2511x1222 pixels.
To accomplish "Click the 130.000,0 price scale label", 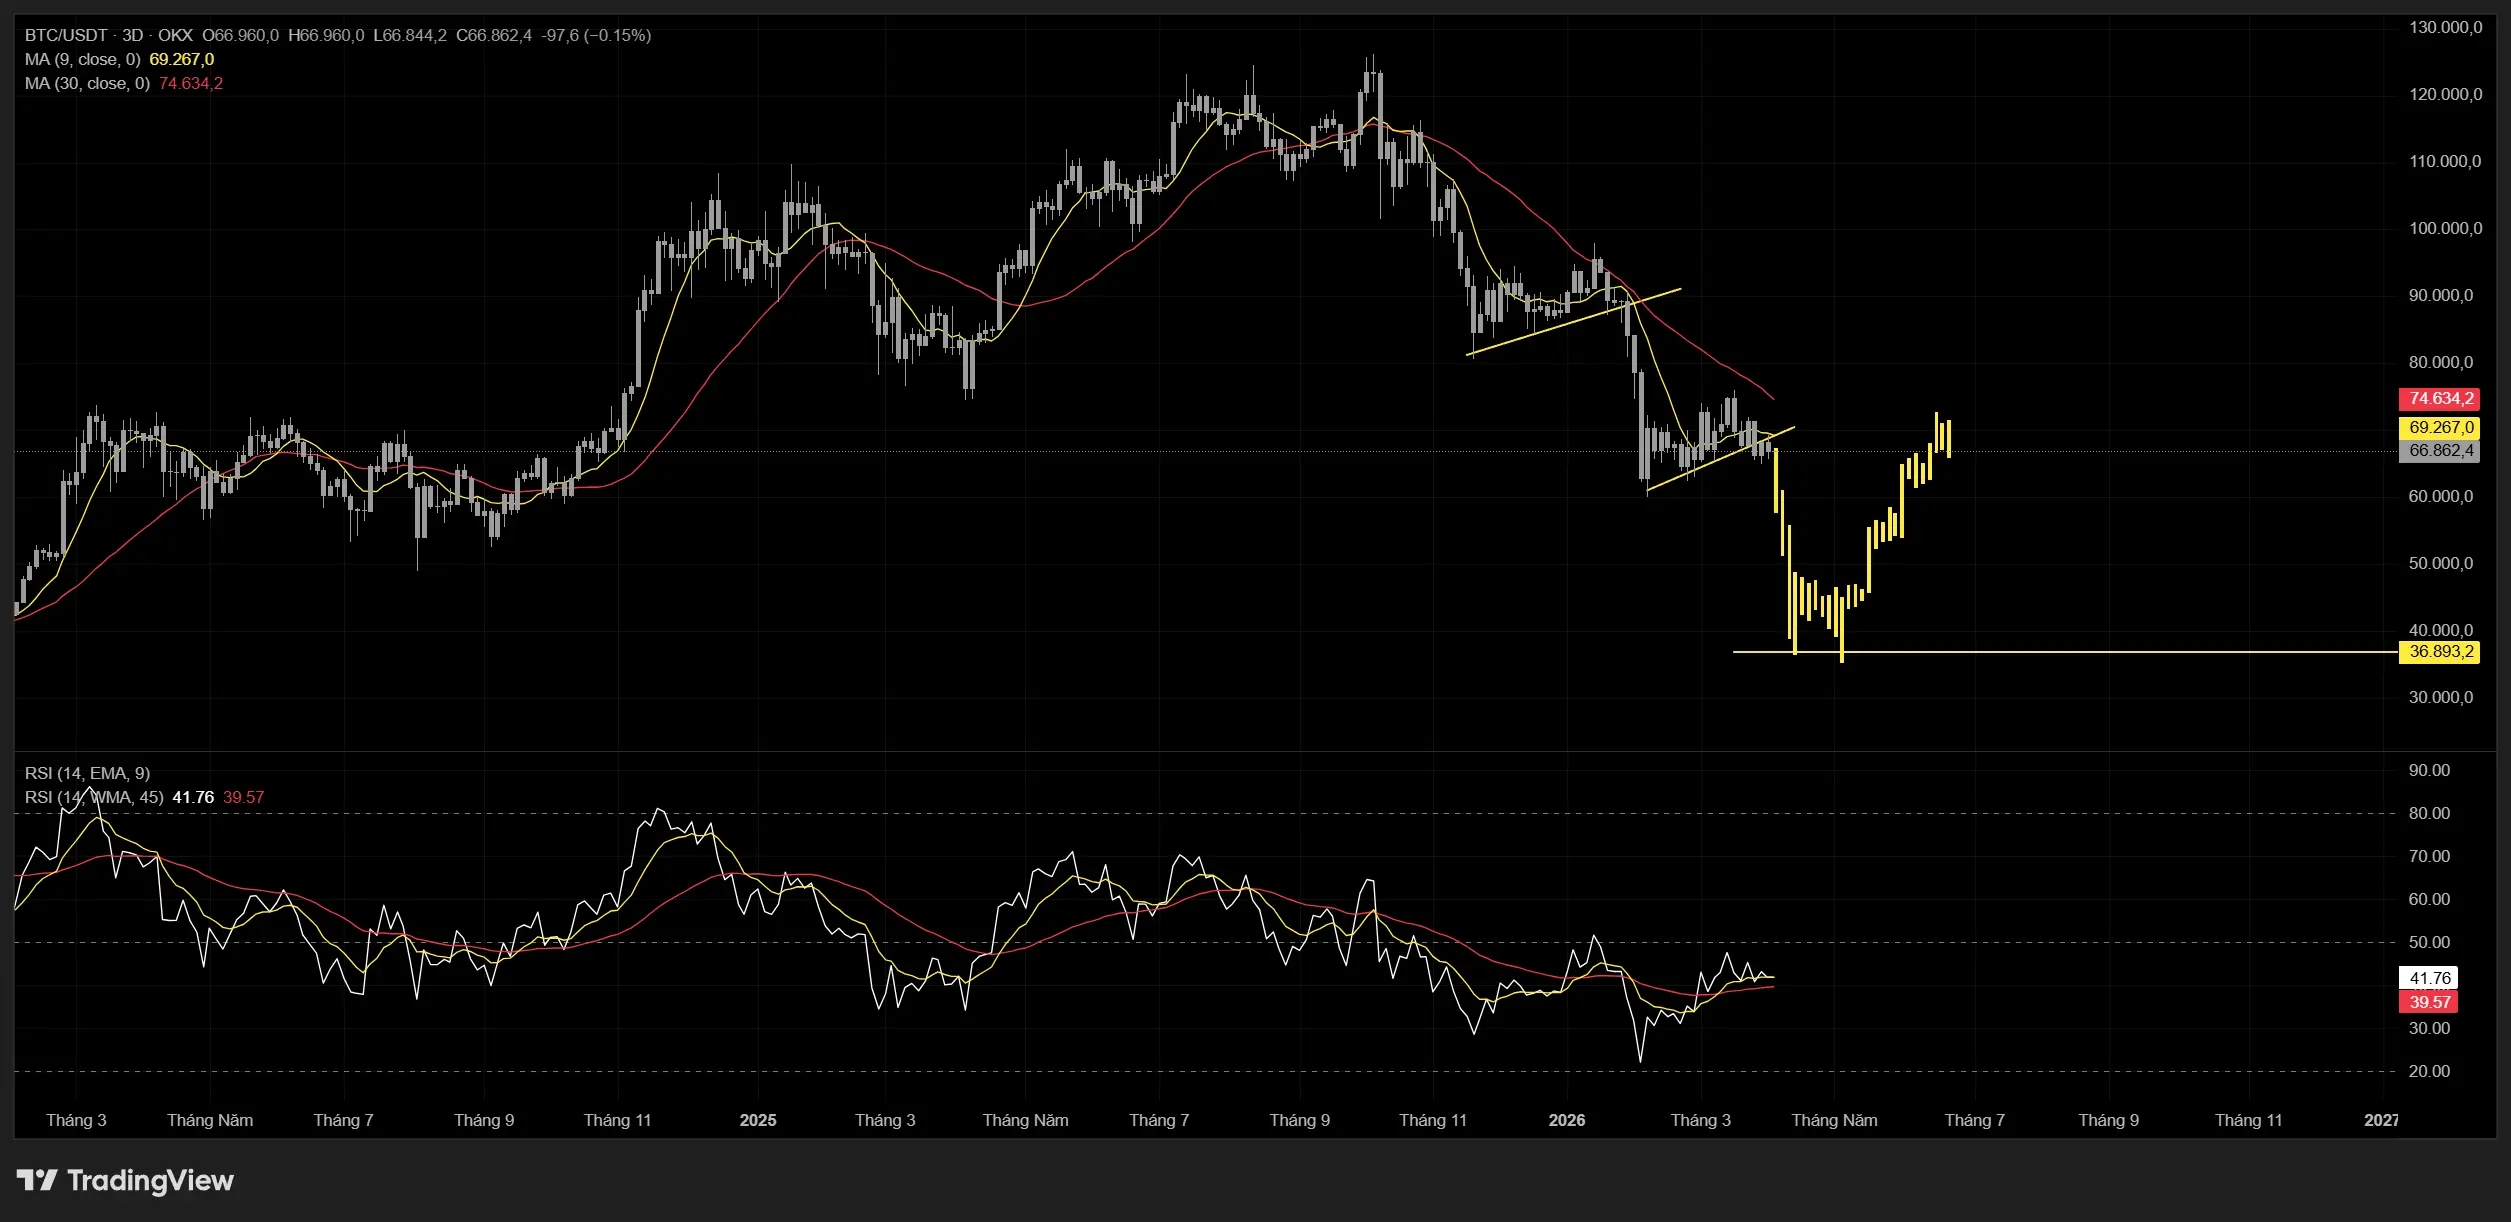I will pos(2445,28).
